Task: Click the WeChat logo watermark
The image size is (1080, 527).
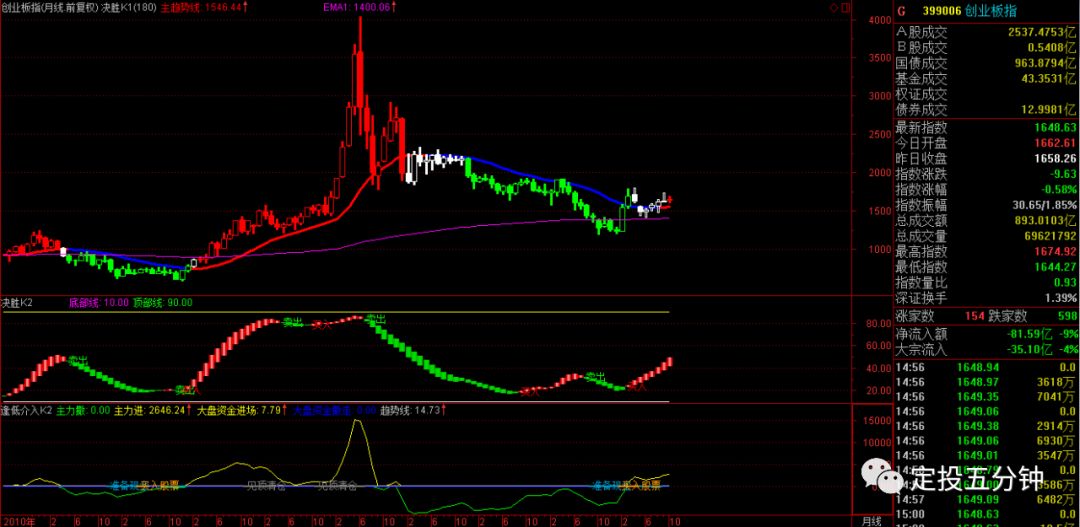Action: coord(880,477)
